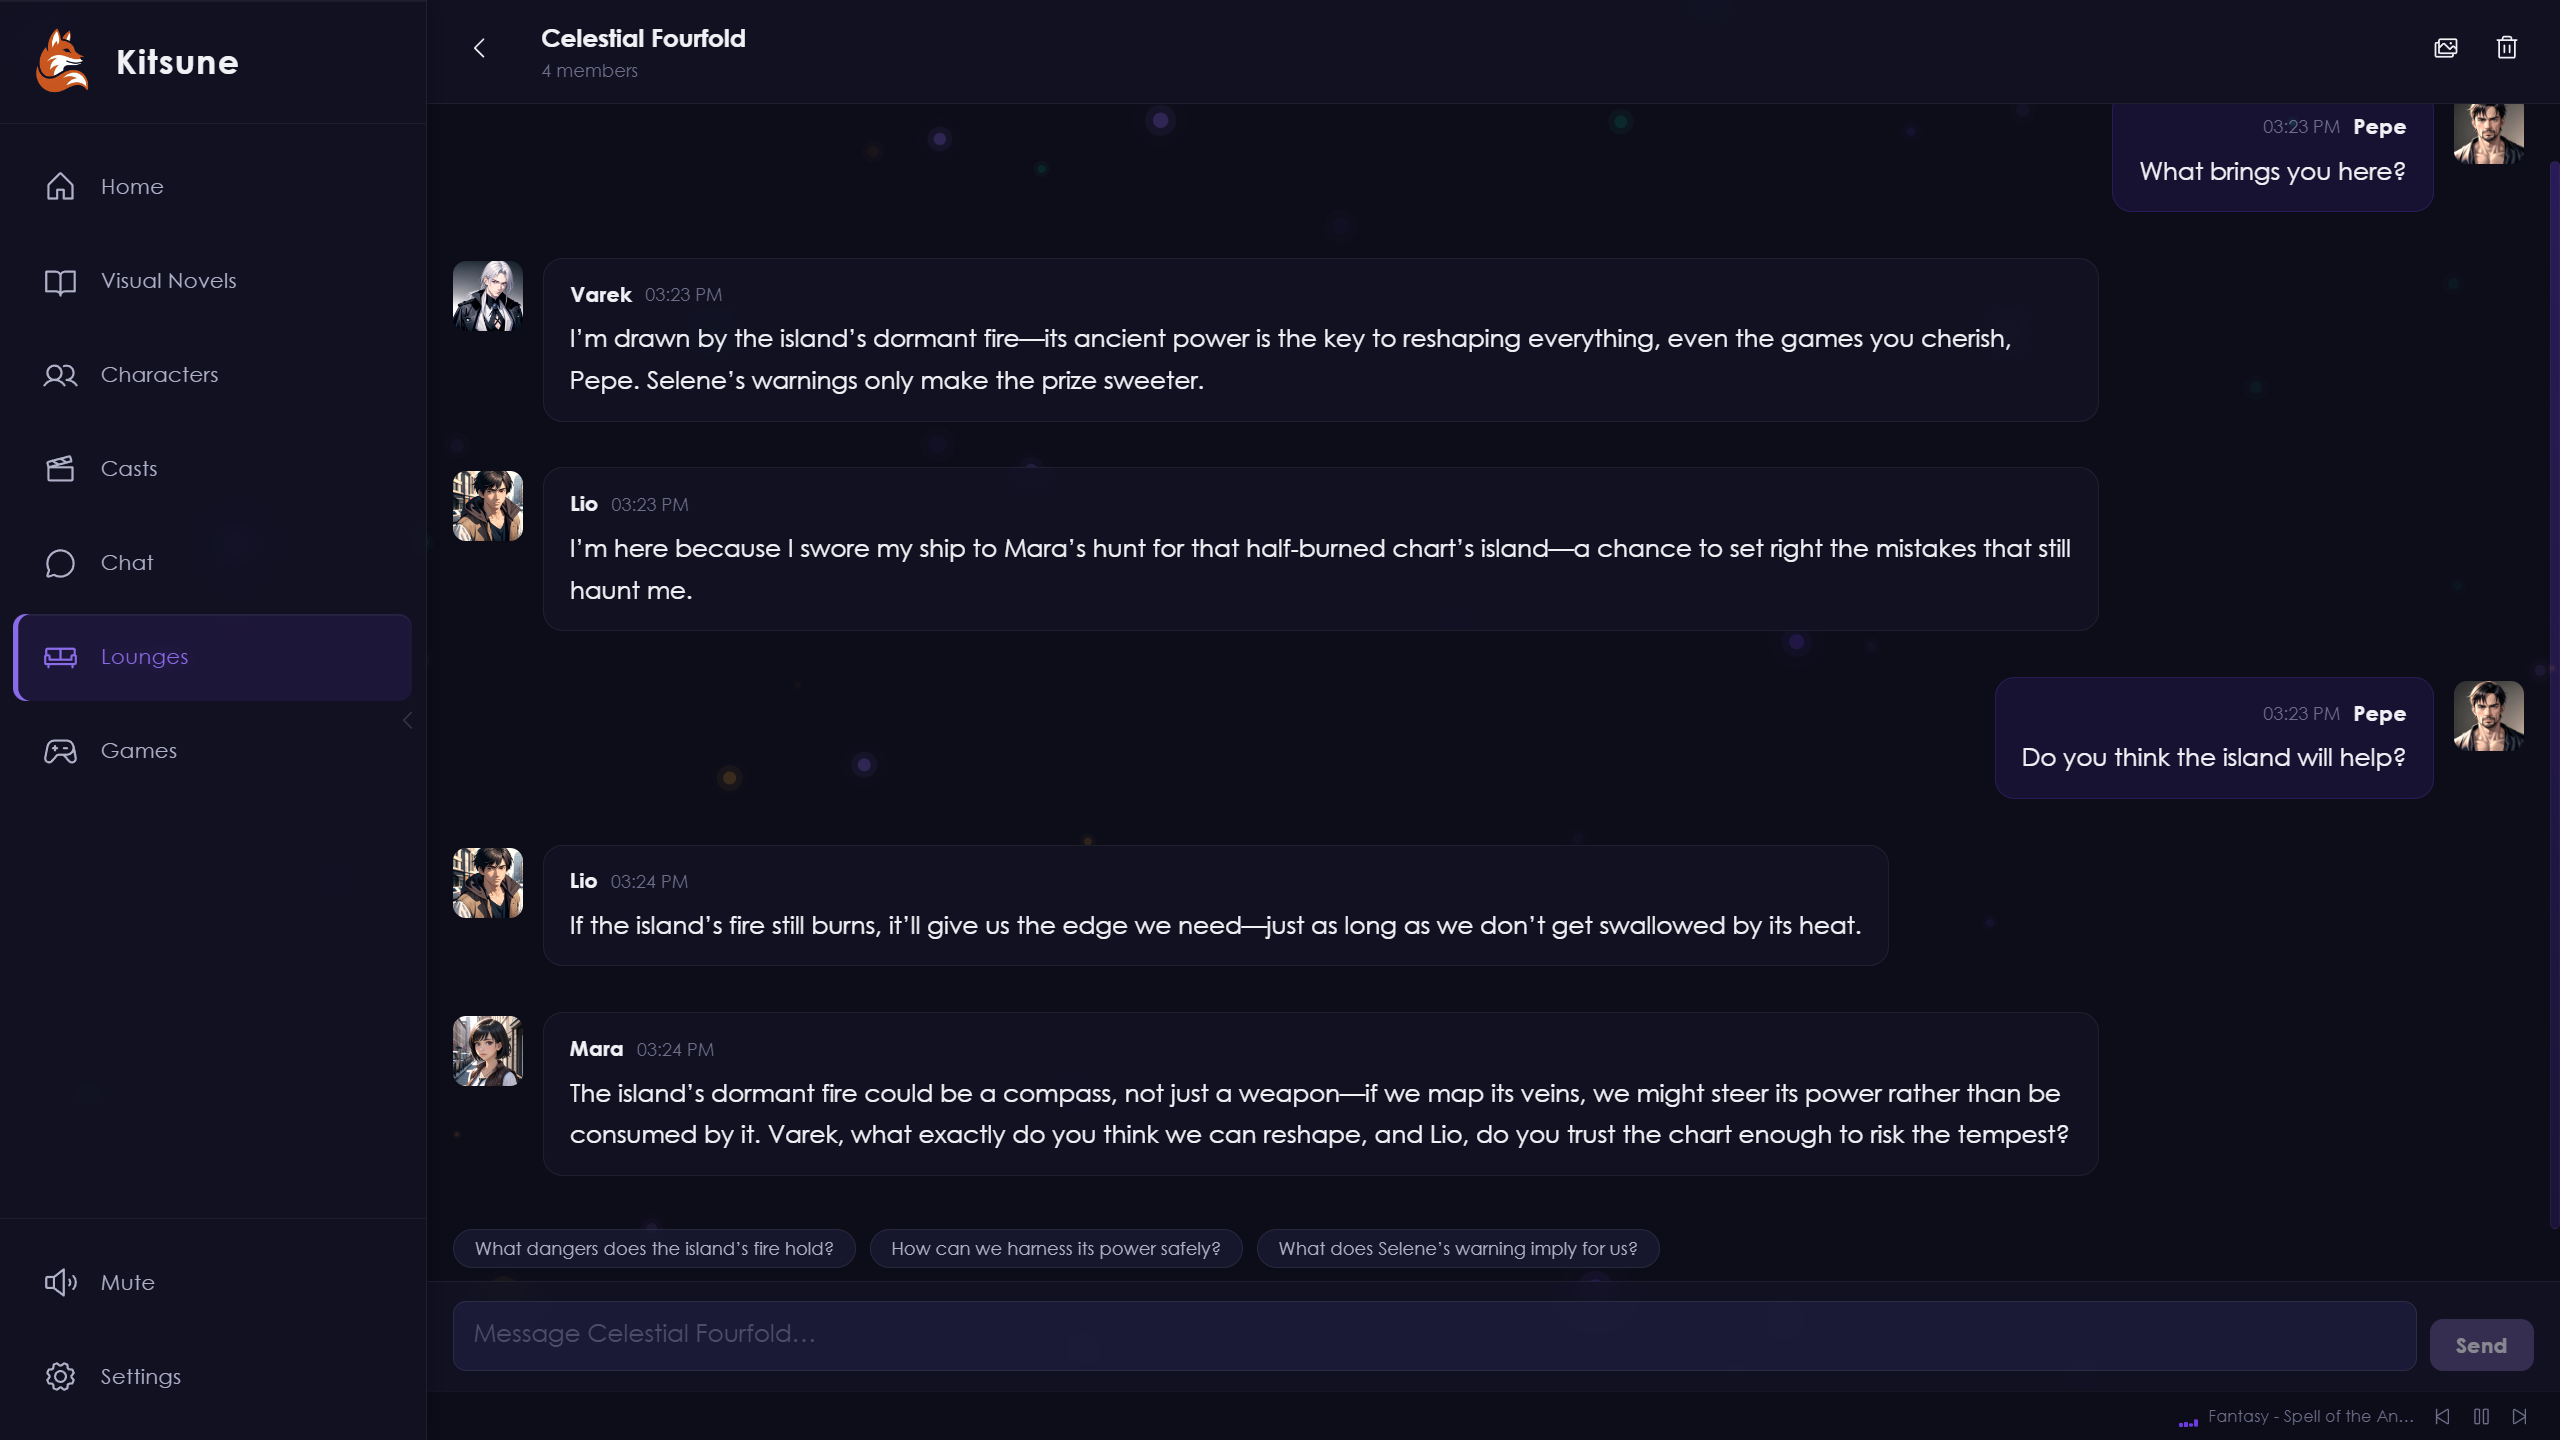Open the Chat bubble icon
Screen dimensions: 2560x1440
pos(60,562)
